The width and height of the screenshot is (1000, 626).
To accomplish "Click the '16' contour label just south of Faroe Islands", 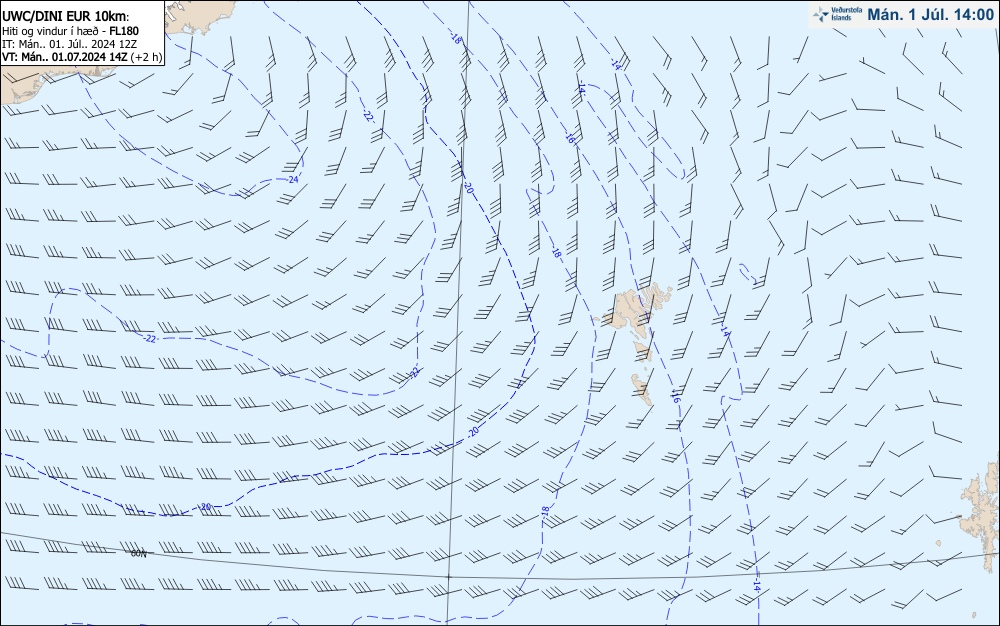I will click(675, 398).
